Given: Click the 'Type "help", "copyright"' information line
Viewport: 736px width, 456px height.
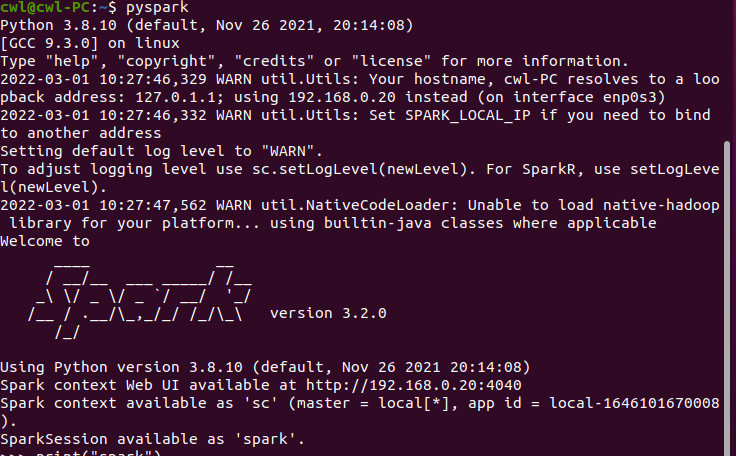Looking at the screenshot, I should [x=314, y=61].
